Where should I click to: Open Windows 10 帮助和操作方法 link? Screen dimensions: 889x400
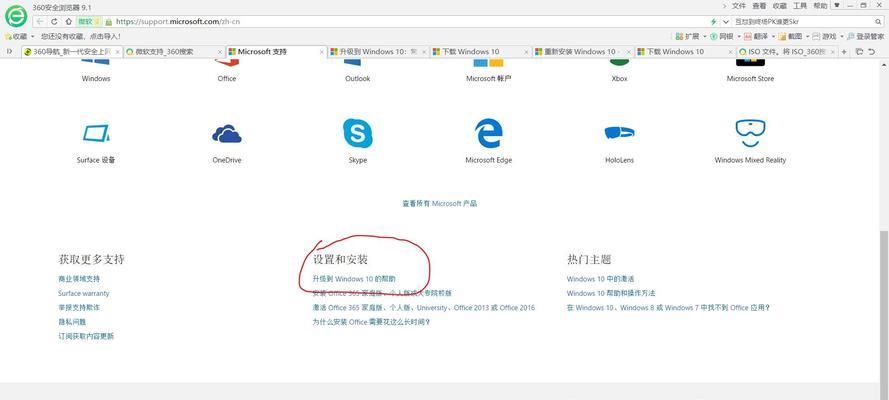pyautogui.click(x=611, y=293)
